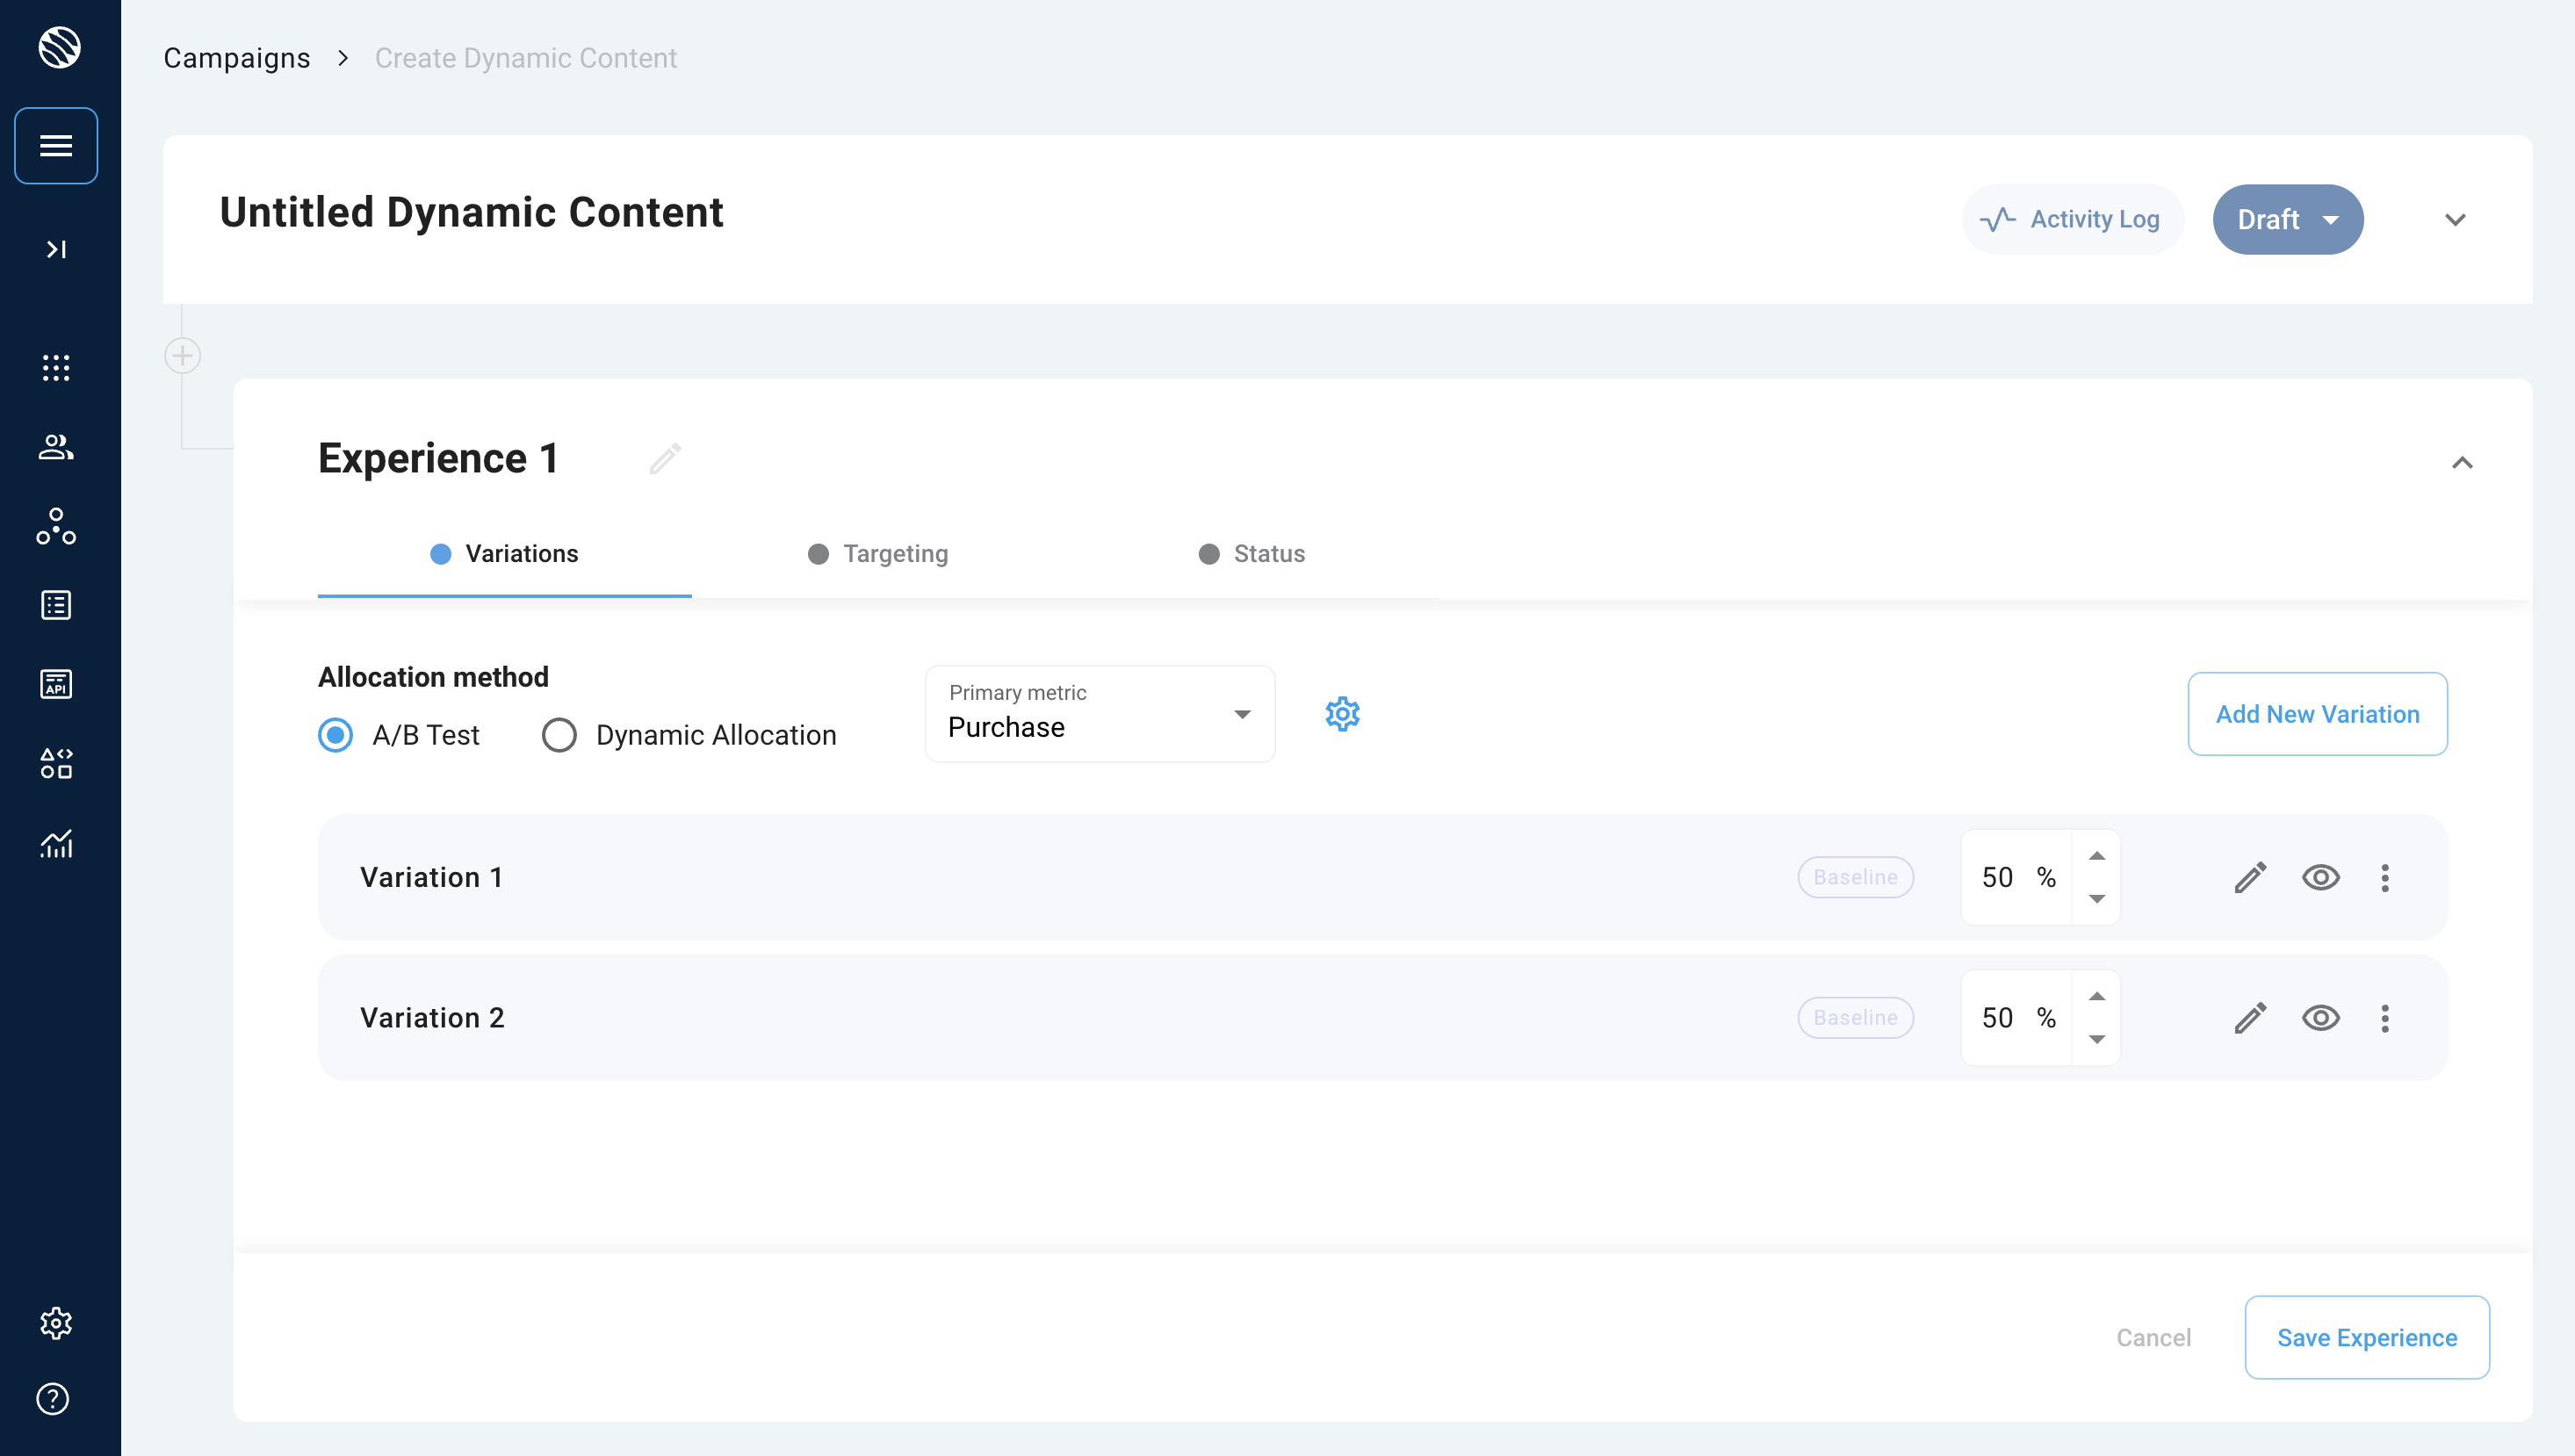Viewport: 2575px width, 1456px height.
Task: Open the help question mark icon
Action: pyautogui.click(x=53, y=1399)
